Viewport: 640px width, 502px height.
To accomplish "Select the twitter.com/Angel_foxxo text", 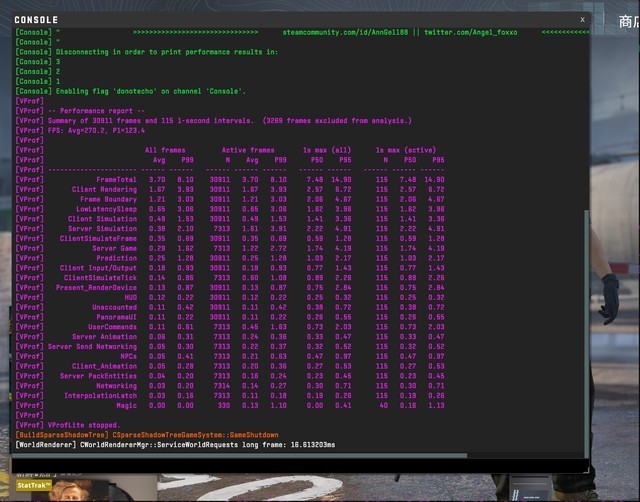I will [x=471, y=32].
